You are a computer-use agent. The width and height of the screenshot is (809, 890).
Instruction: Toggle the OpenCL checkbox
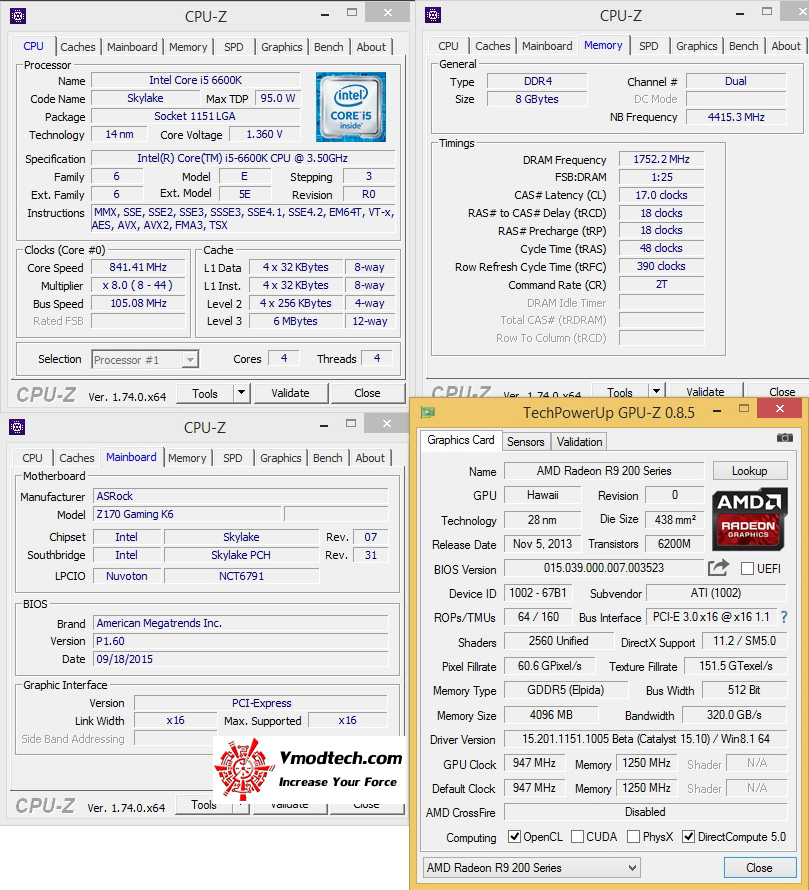(x=514, y=837)
